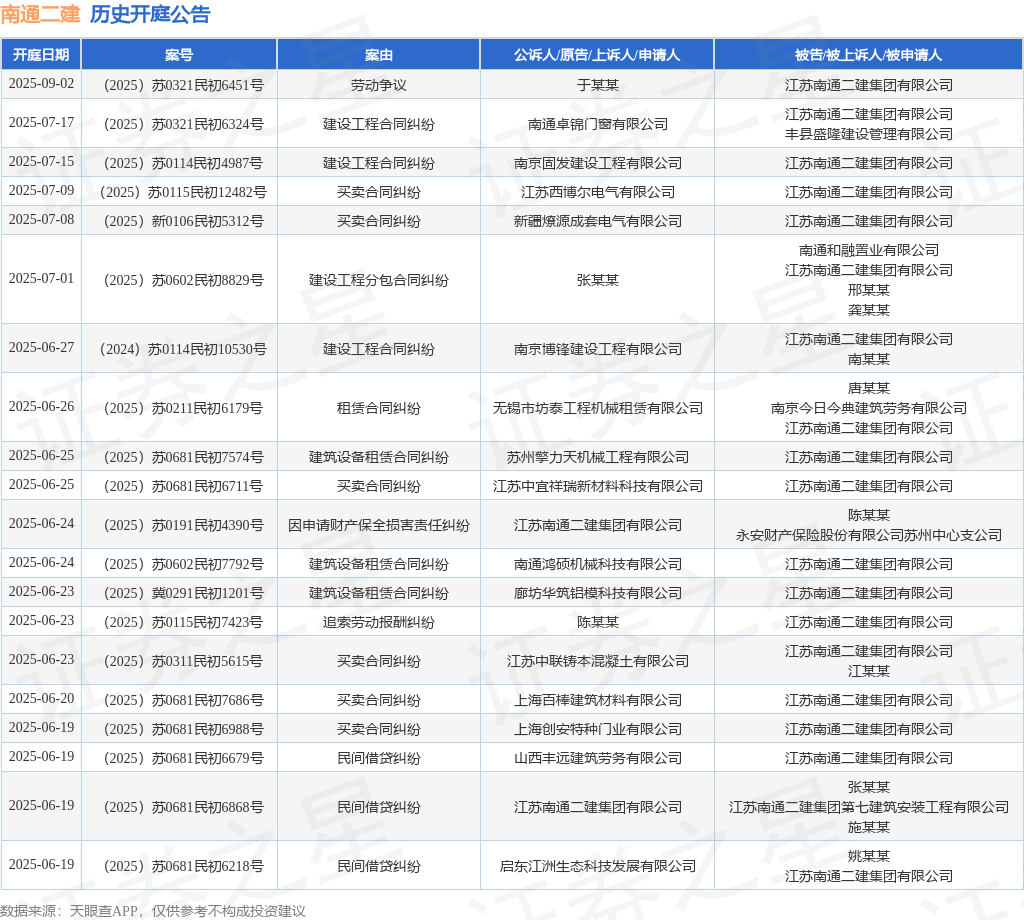Screen dimensions: 1024x920
Task: Click the 劳动争议 cause cell
Action: coord(379,86)
